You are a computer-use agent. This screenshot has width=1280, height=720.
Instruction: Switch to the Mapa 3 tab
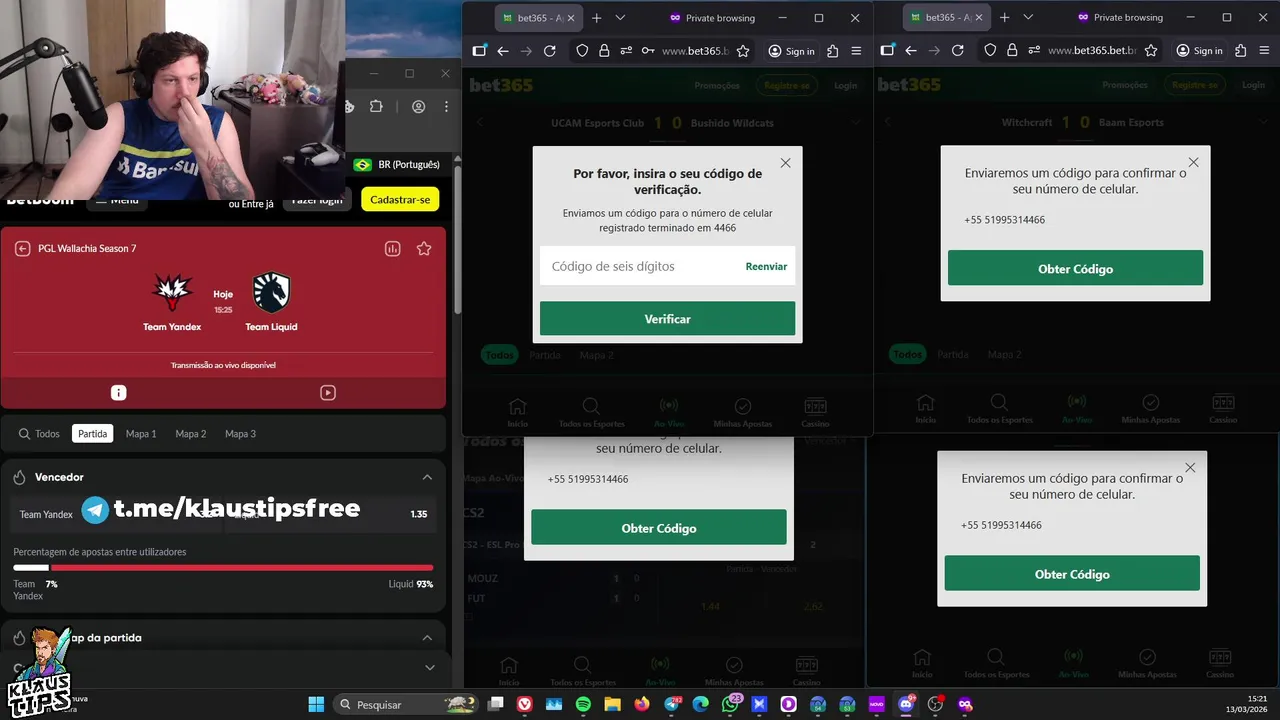tap(240, 434)
